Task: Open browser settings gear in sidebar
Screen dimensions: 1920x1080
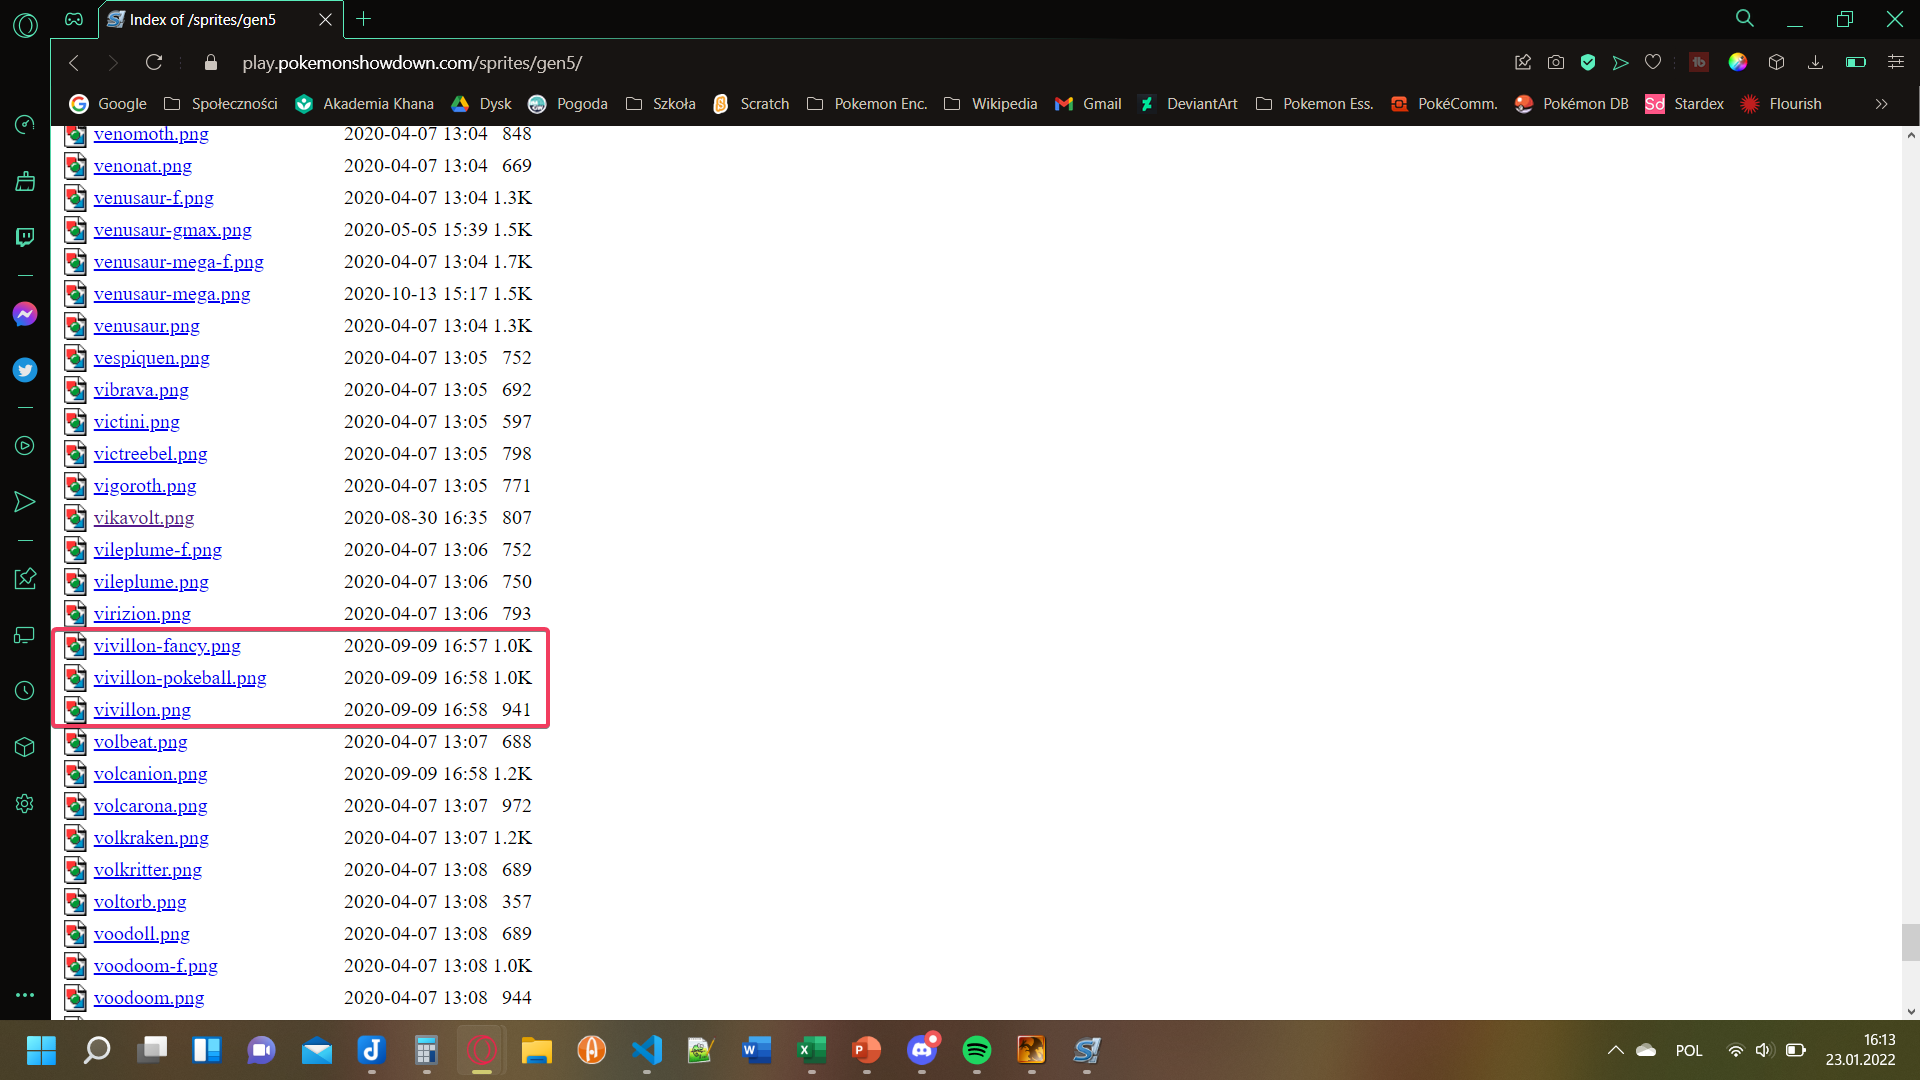Action: click(x=25, y=804)
